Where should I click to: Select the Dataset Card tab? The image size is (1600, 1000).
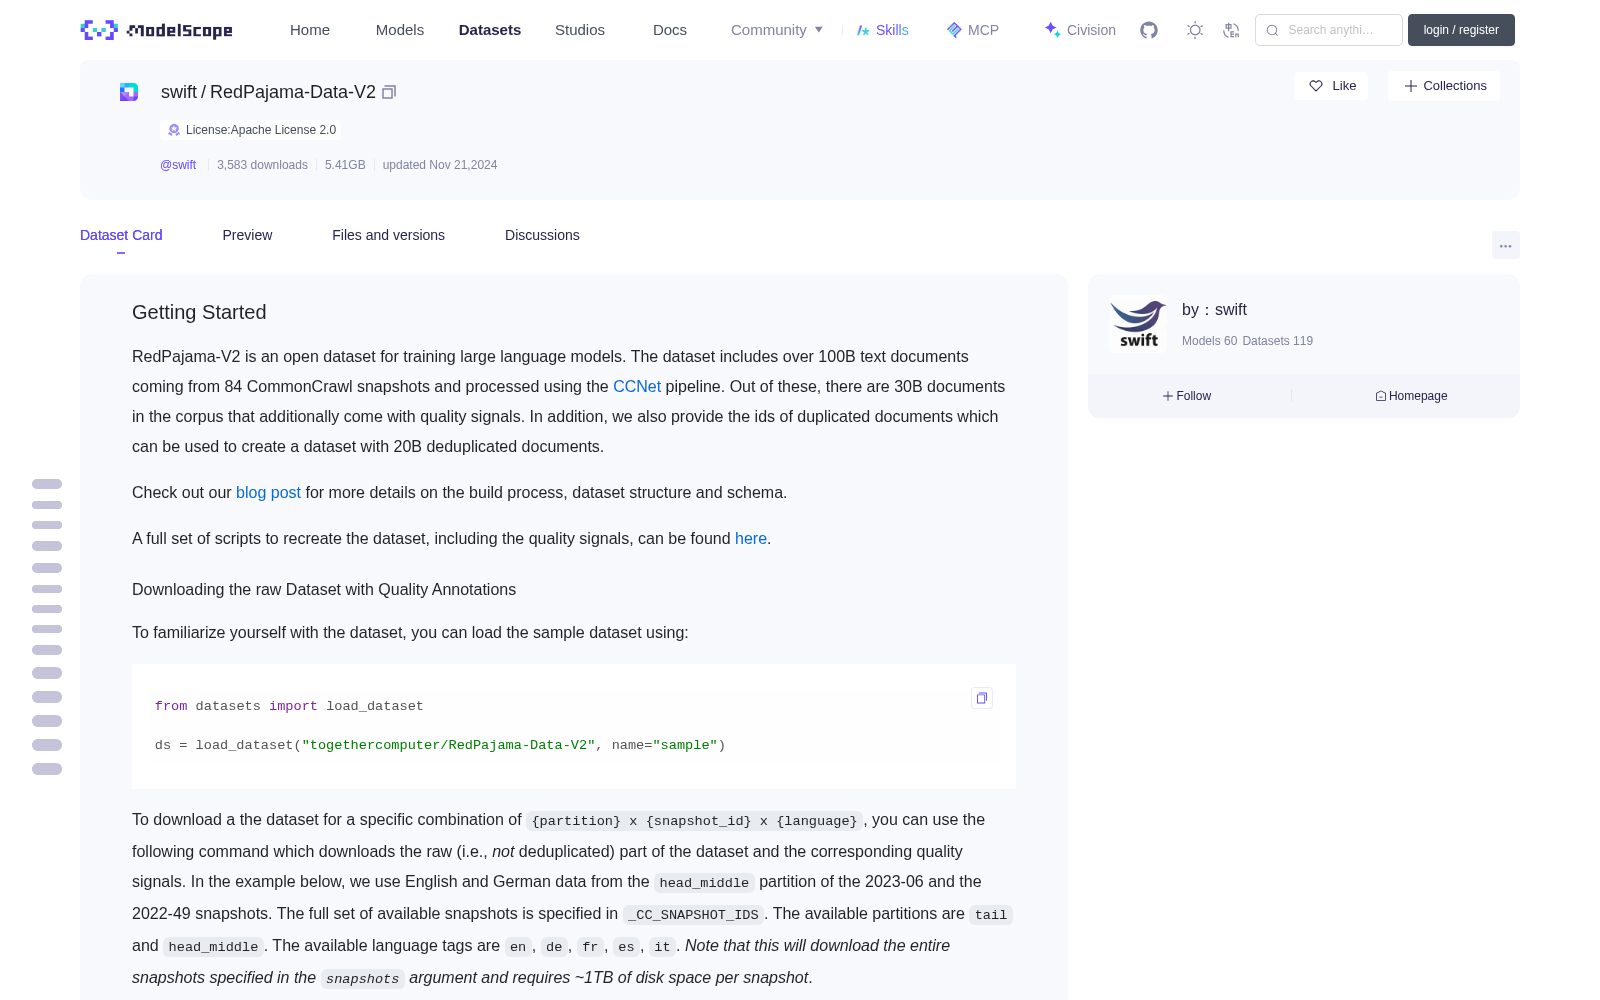pyautogui.click(x=121, y=235)
